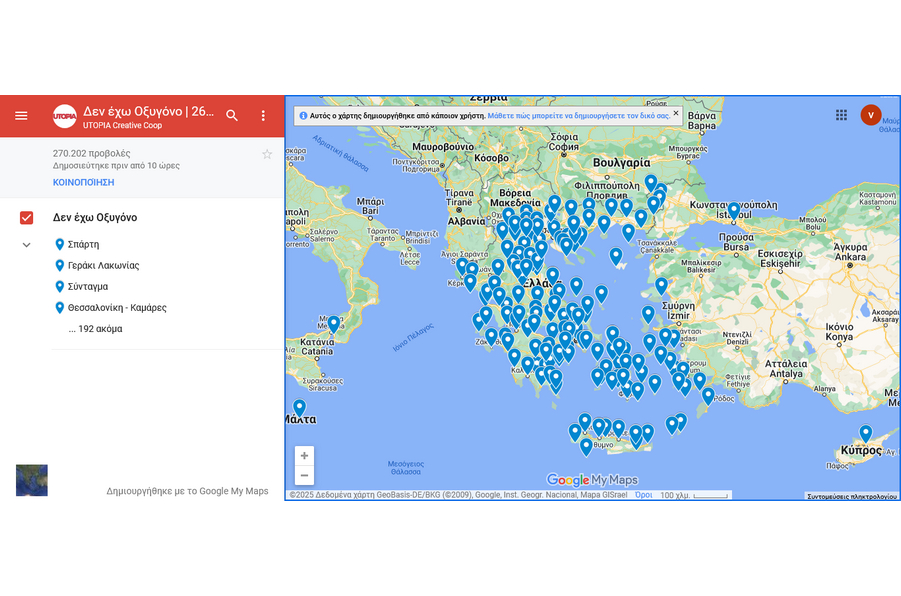Star this map with the star icon

click(266, 154)
